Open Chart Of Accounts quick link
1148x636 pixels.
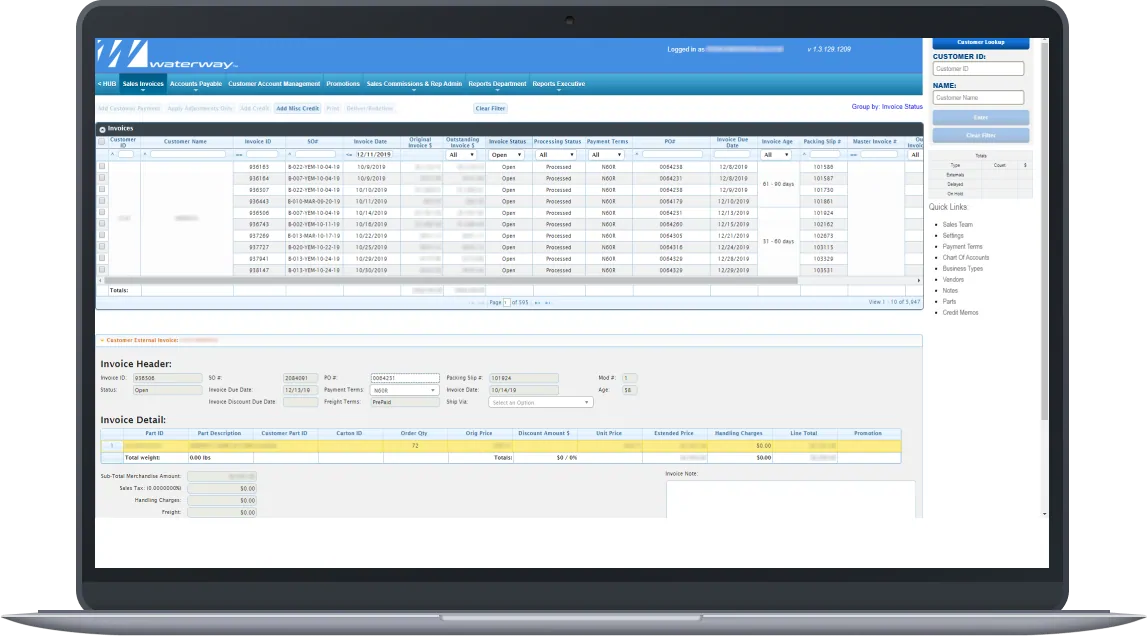(965, 258)
